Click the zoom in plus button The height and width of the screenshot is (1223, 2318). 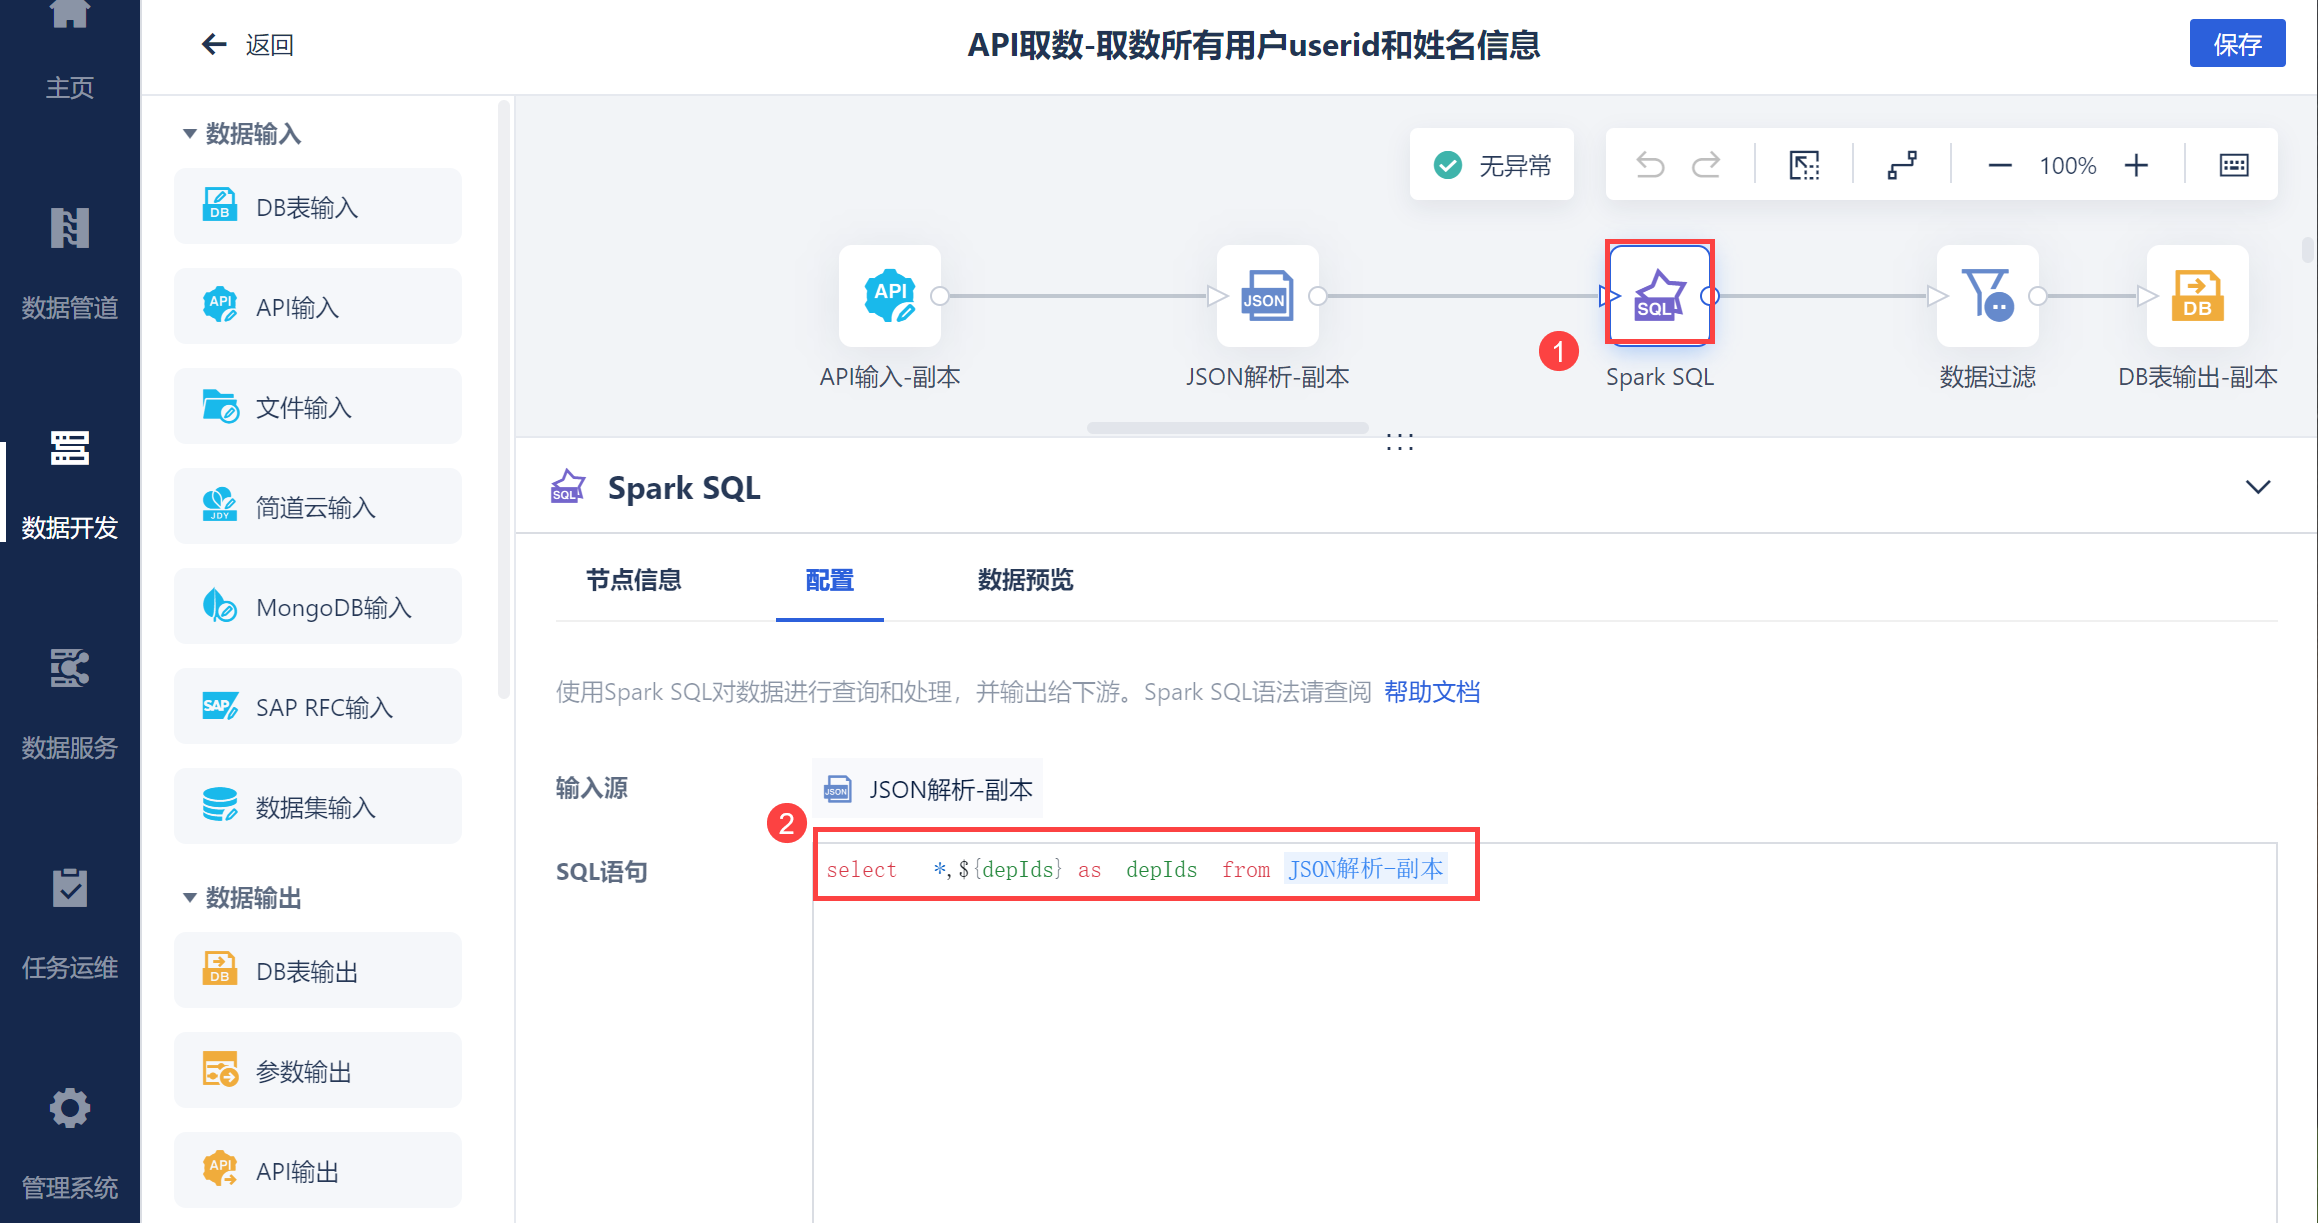[x=2136, y=165]
